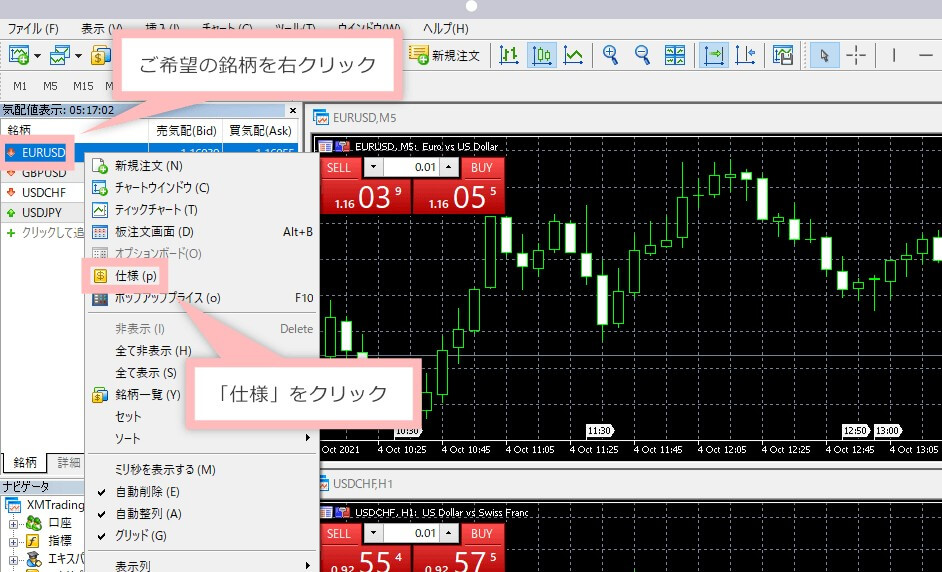Expand the 表示列 submenu
This screenshot has width=942, height=572.
(308, 565)
